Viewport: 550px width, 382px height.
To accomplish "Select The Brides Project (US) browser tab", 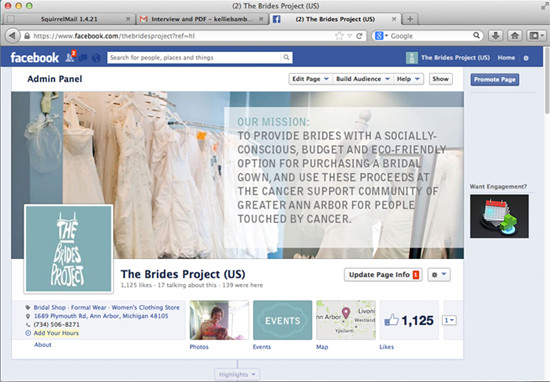I will click(x=335, y=19).
